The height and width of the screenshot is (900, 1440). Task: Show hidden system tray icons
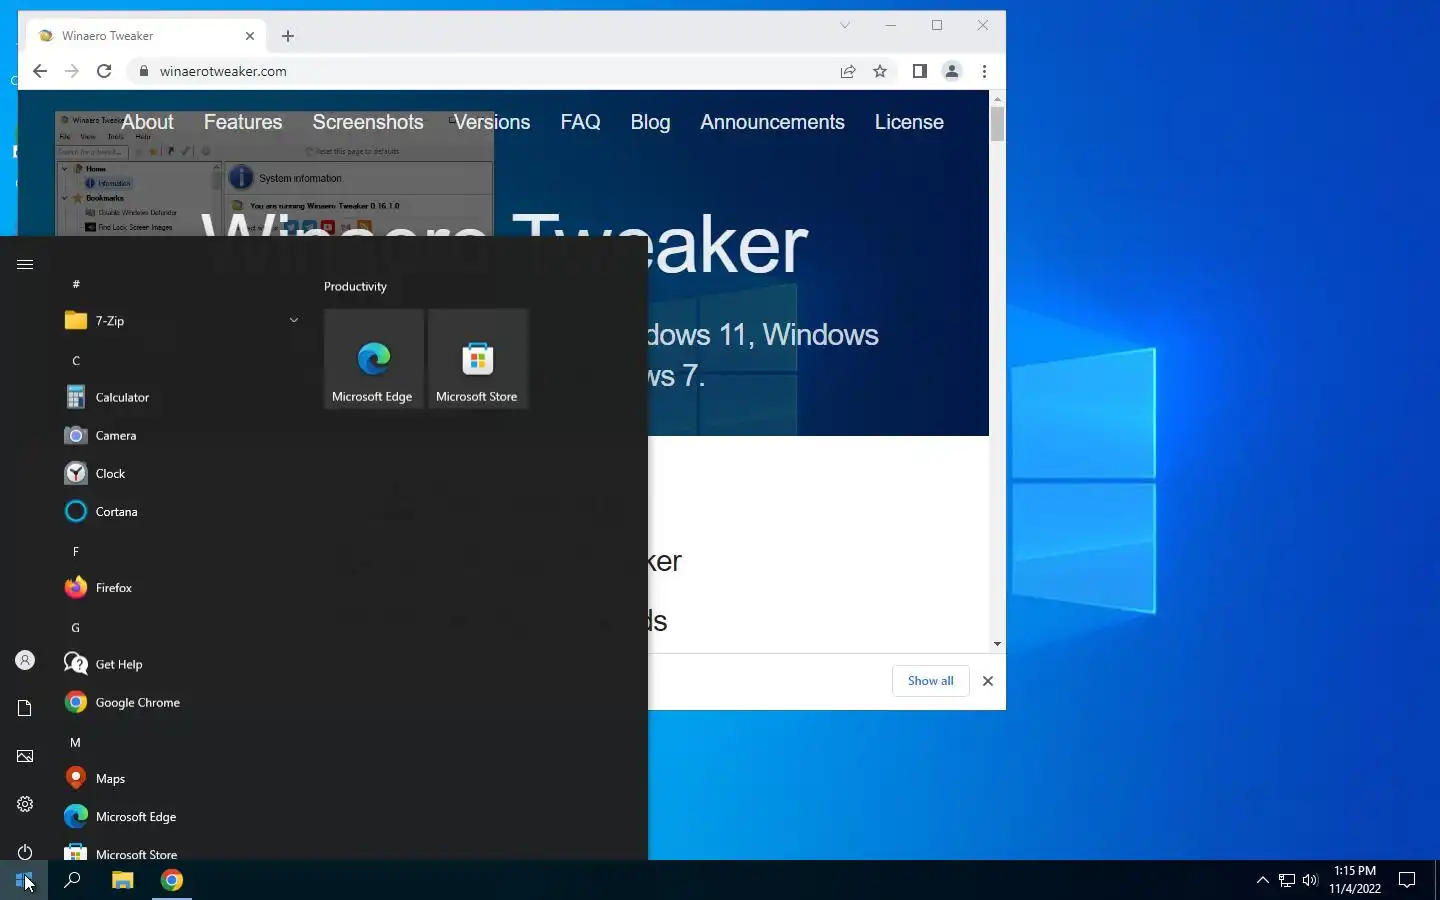[1262, 880]
